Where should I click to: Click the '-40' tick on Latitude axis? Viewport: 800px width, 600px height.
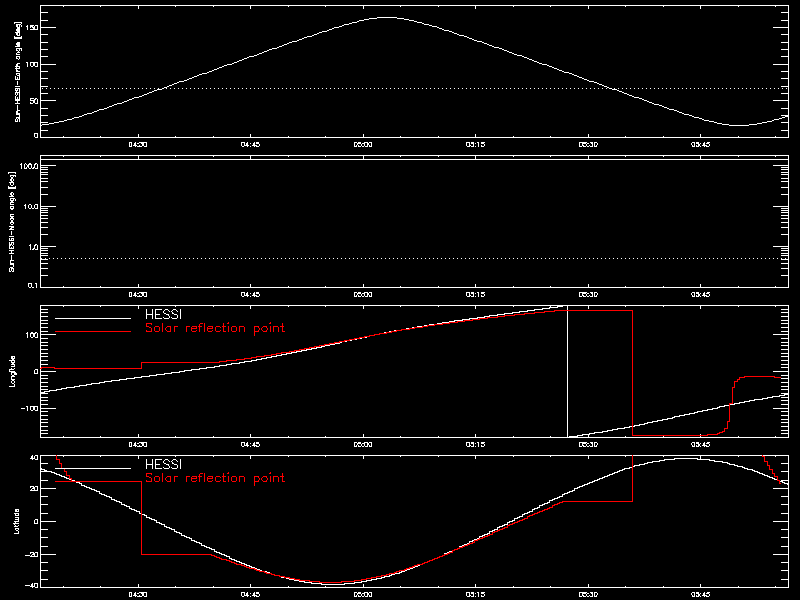32,585
